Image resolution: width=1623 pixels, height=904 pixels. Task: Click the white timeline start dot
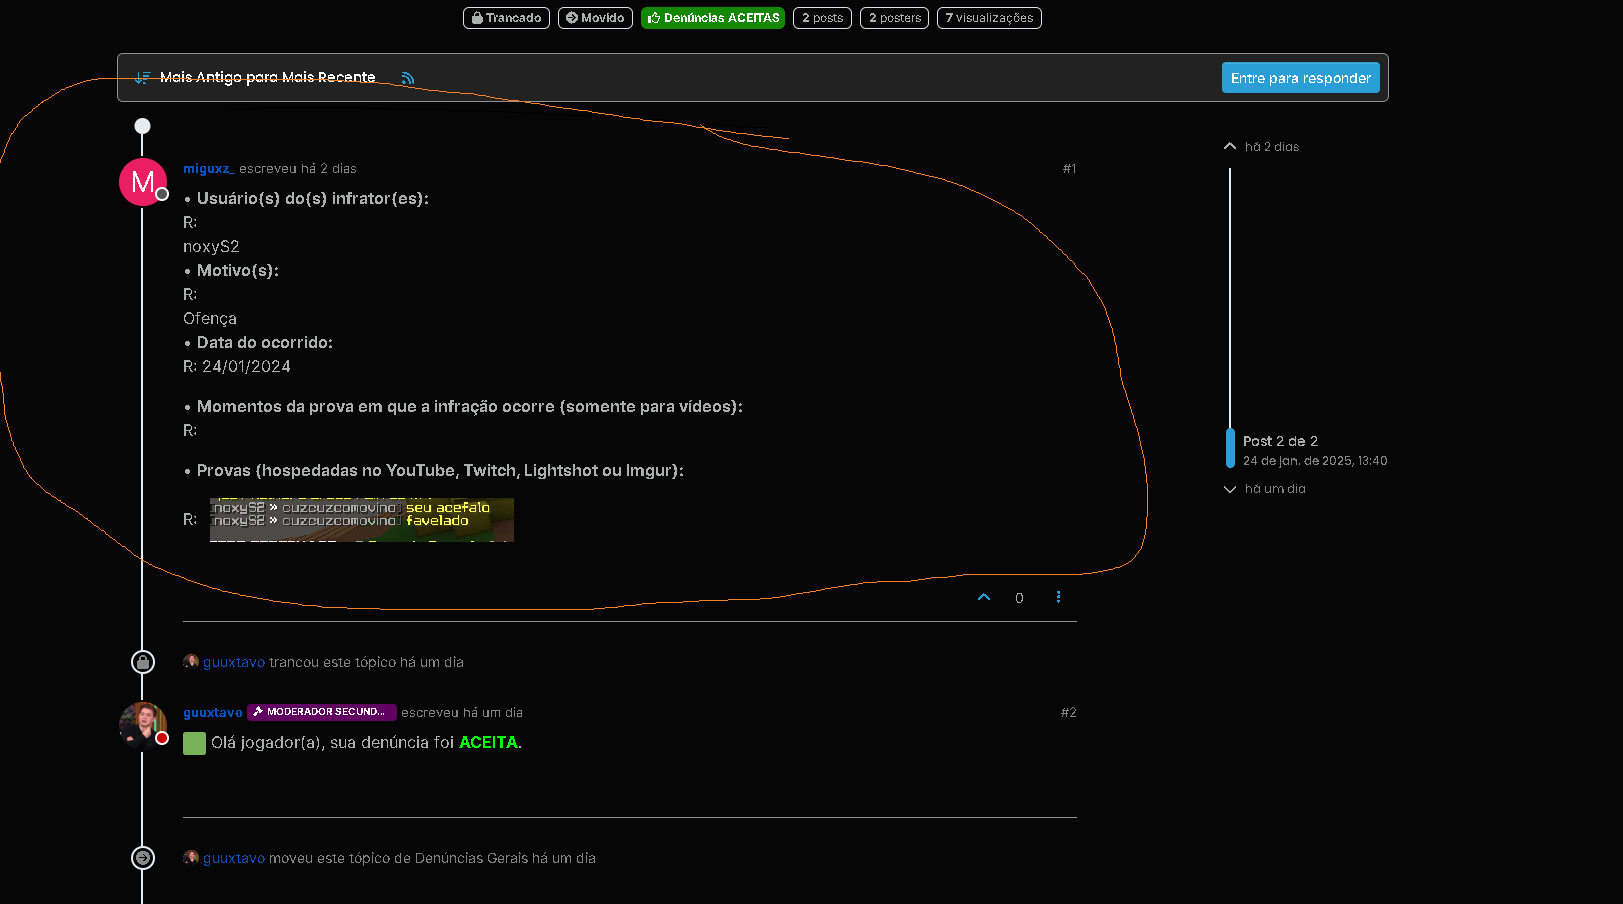click(x=143, y=126)
